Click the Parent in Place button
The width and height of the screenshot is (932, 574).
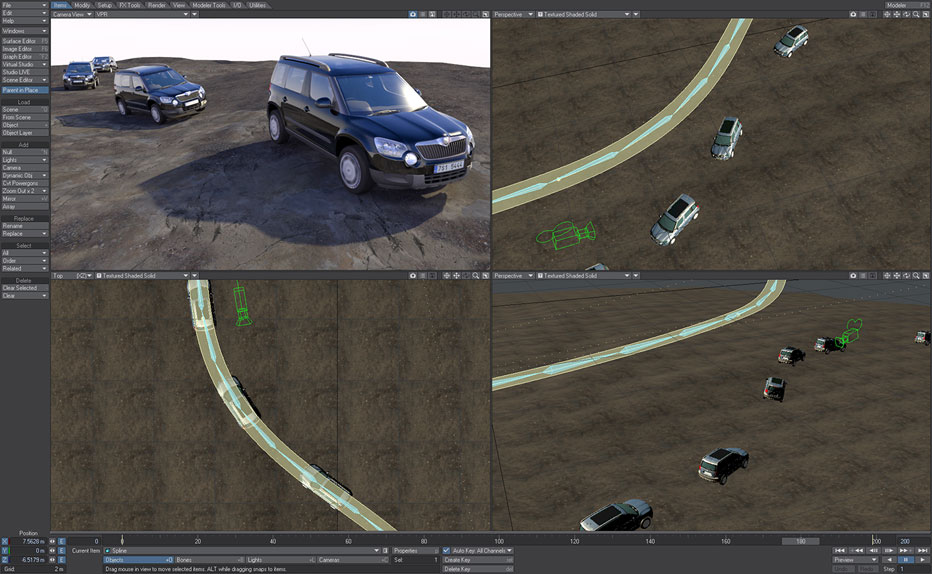(24, 90)
